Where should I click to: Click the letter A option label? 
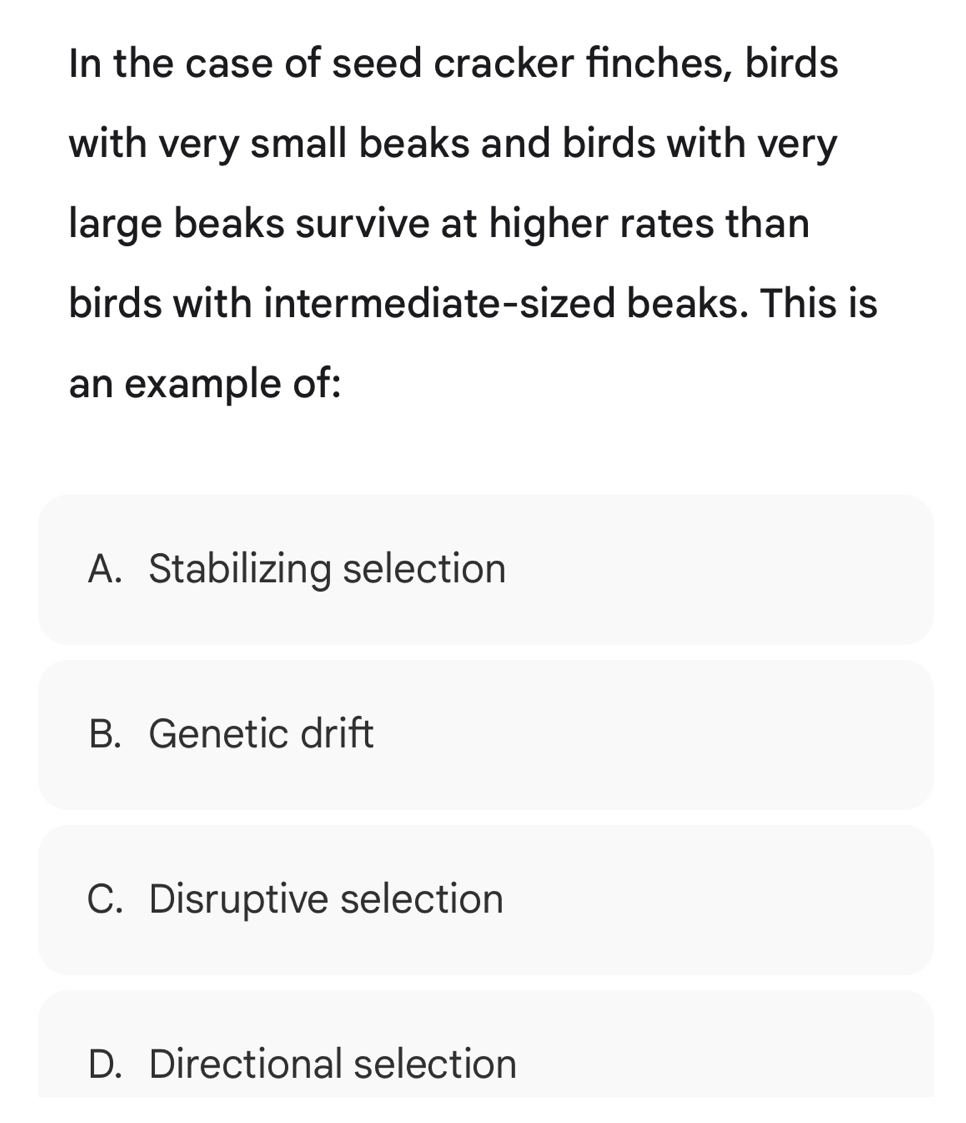[104, 570]
